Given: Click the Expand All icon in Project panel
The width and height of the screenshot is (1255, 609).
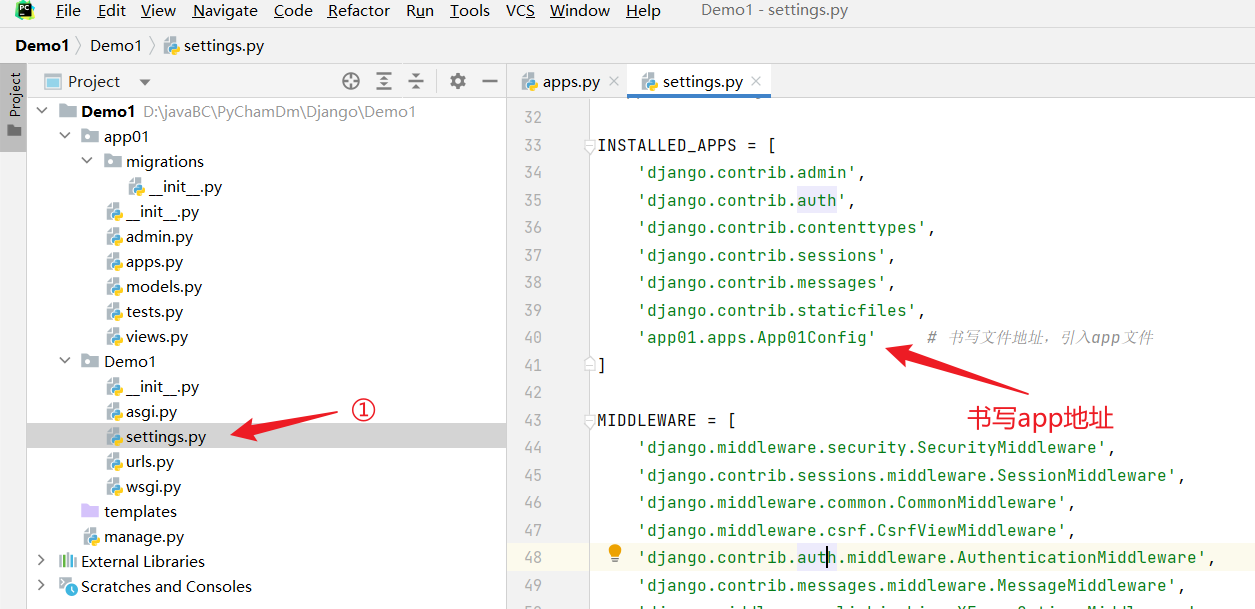Looking at the screenshot, I should [384, 81].
